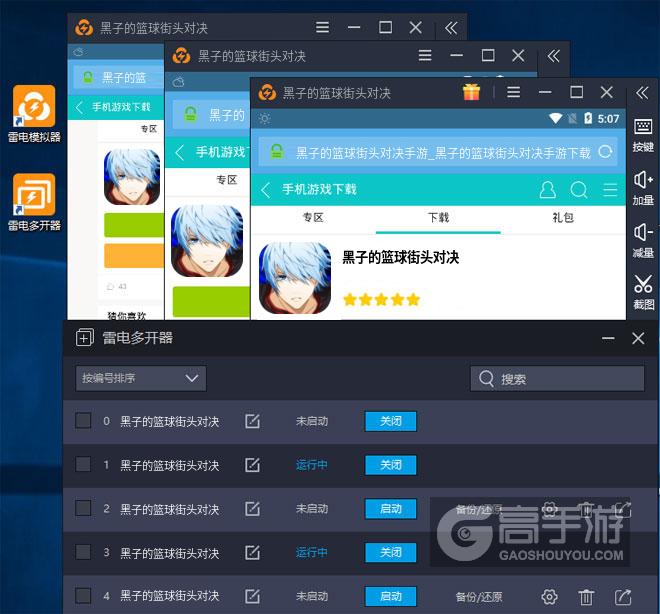Viewport: 660px width, 614px height.
Task: Open the 雷电模拟器 desktop shortcut
Action: point(34,113)
